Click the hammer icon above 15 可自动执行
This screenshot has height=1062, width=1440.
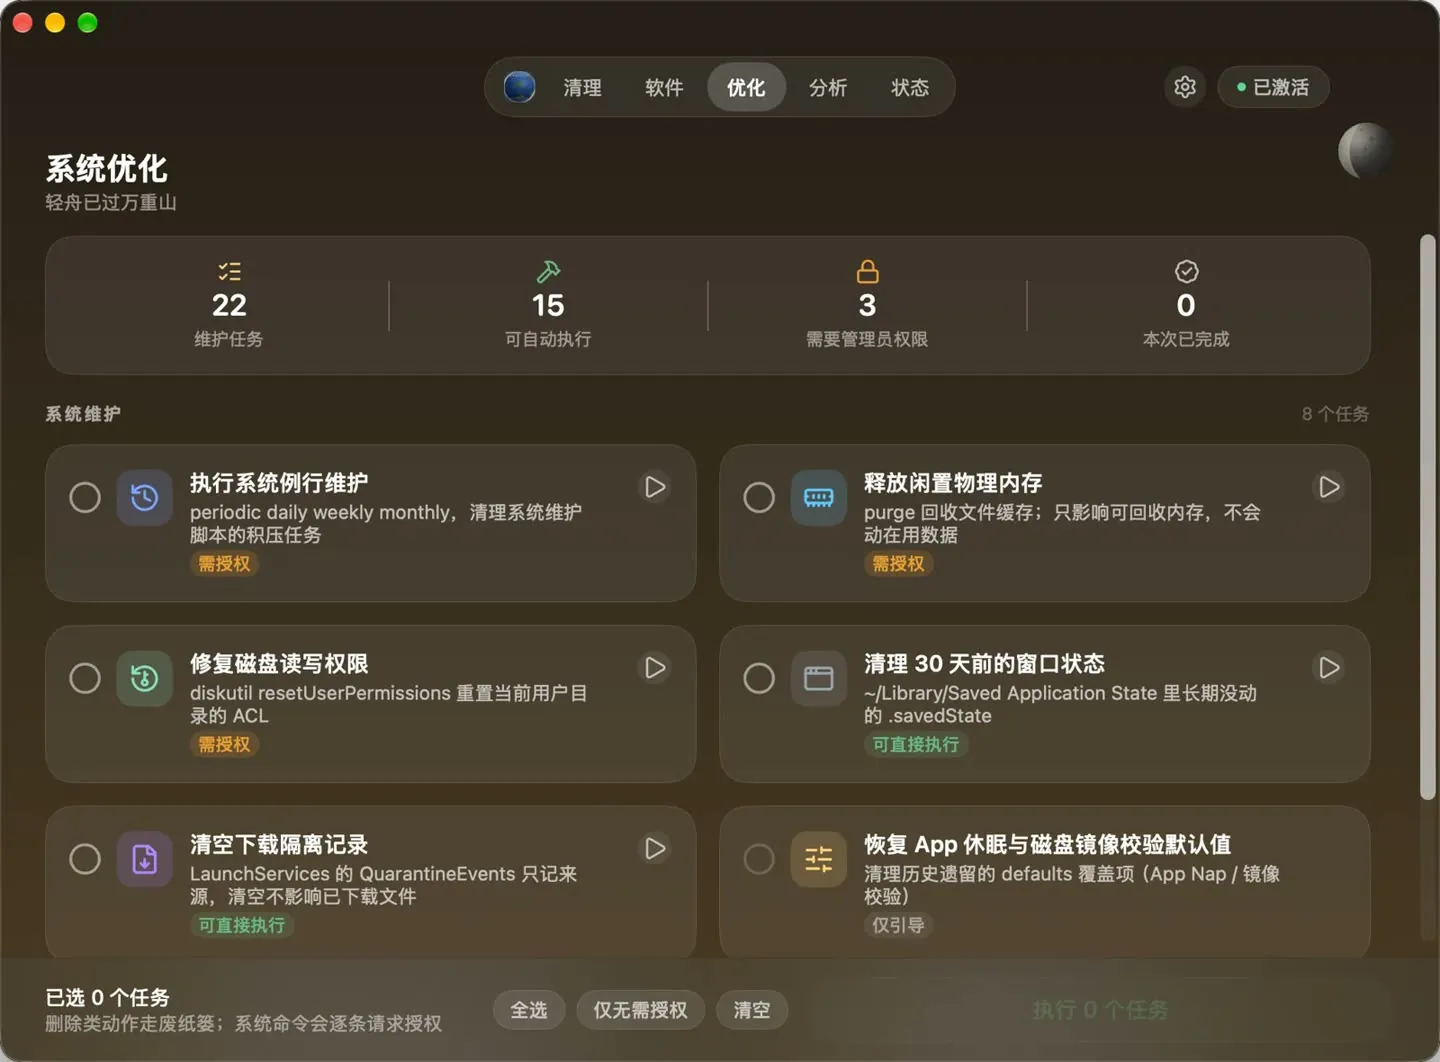(x=548, y=271)
